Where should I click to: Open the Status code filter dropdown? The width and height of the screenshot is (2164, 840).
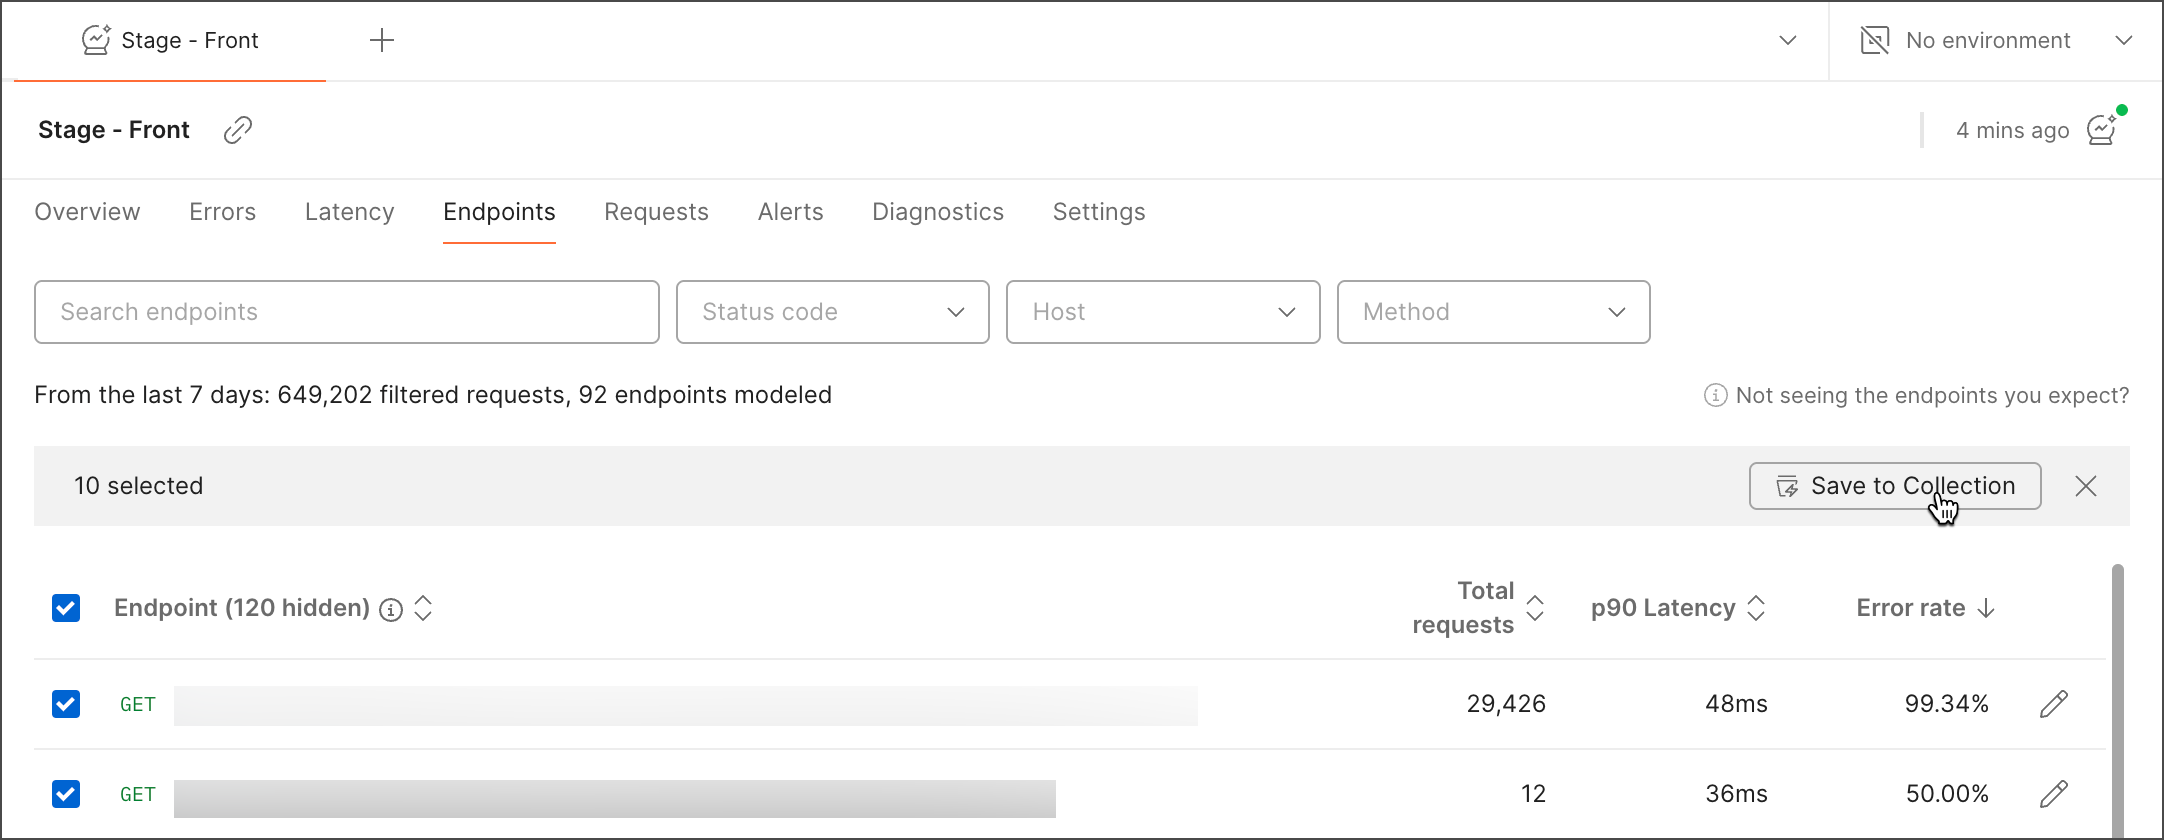tap(833, 312)
